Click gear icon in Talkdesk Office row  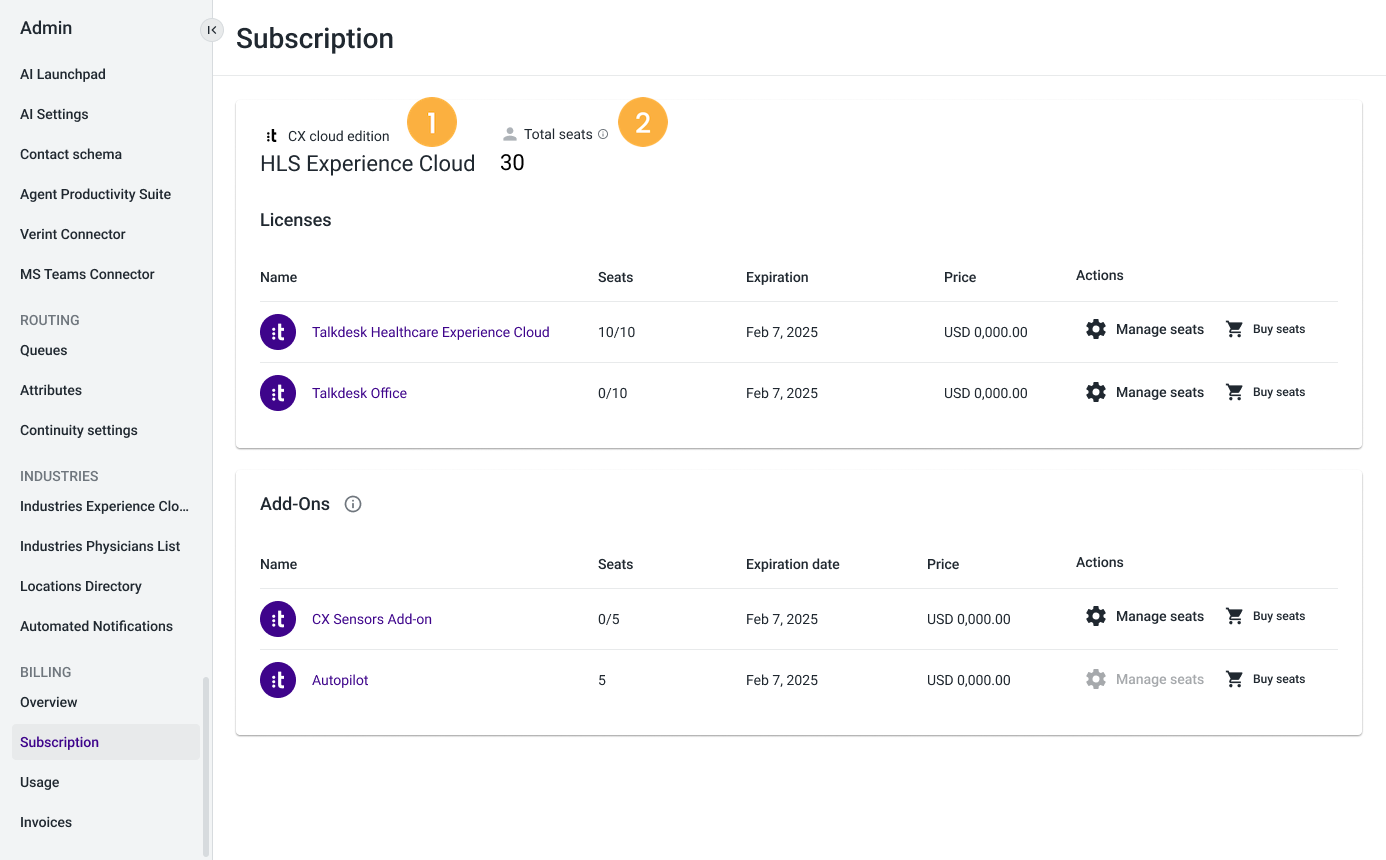tap(1096, 392)
